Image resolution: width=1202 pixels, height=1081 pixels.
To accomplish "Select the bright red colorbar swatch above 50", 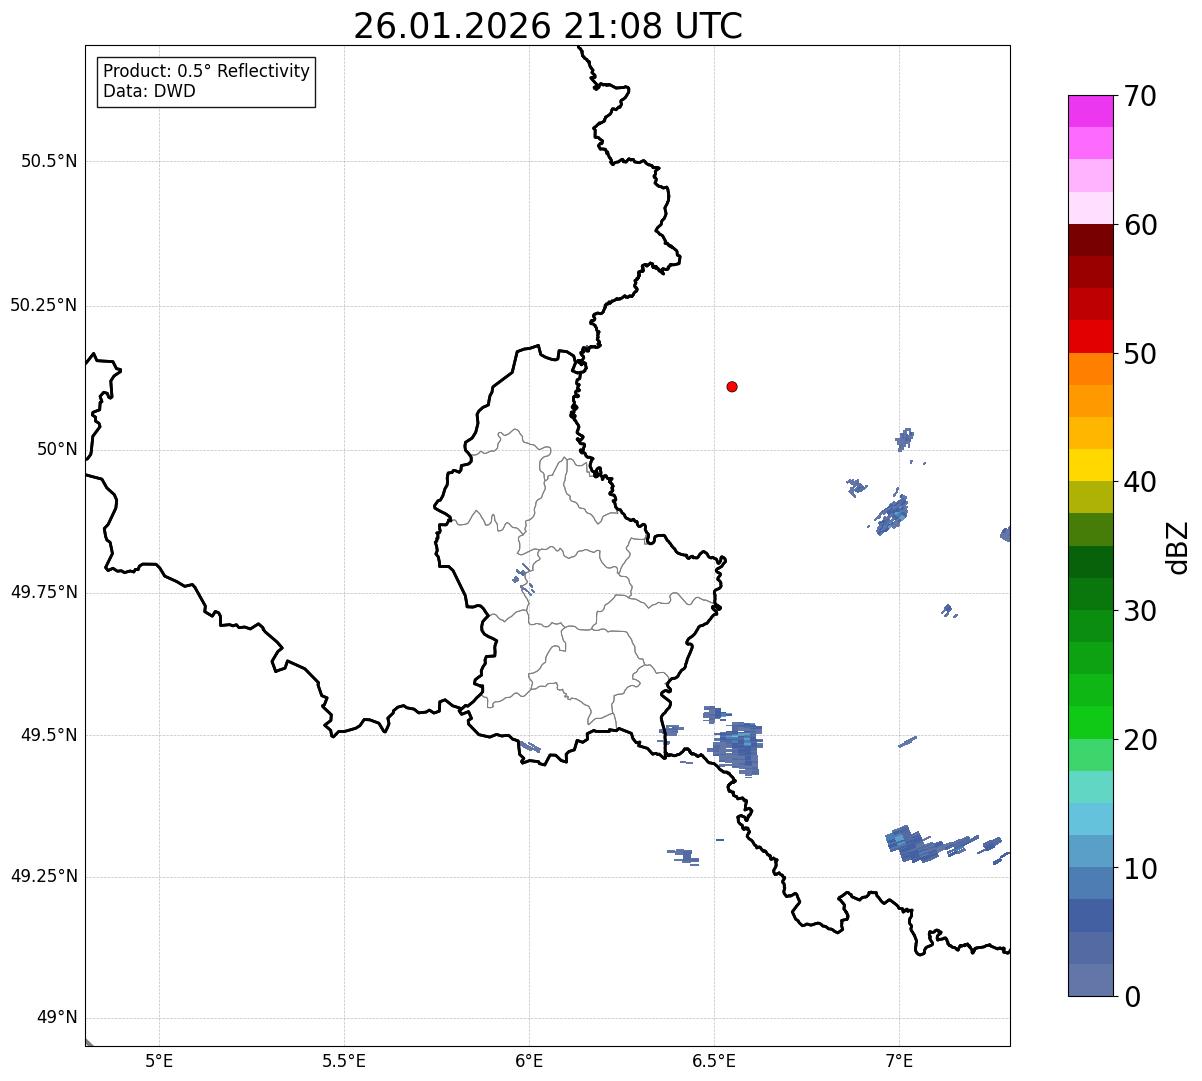I will pos(1090,337).
